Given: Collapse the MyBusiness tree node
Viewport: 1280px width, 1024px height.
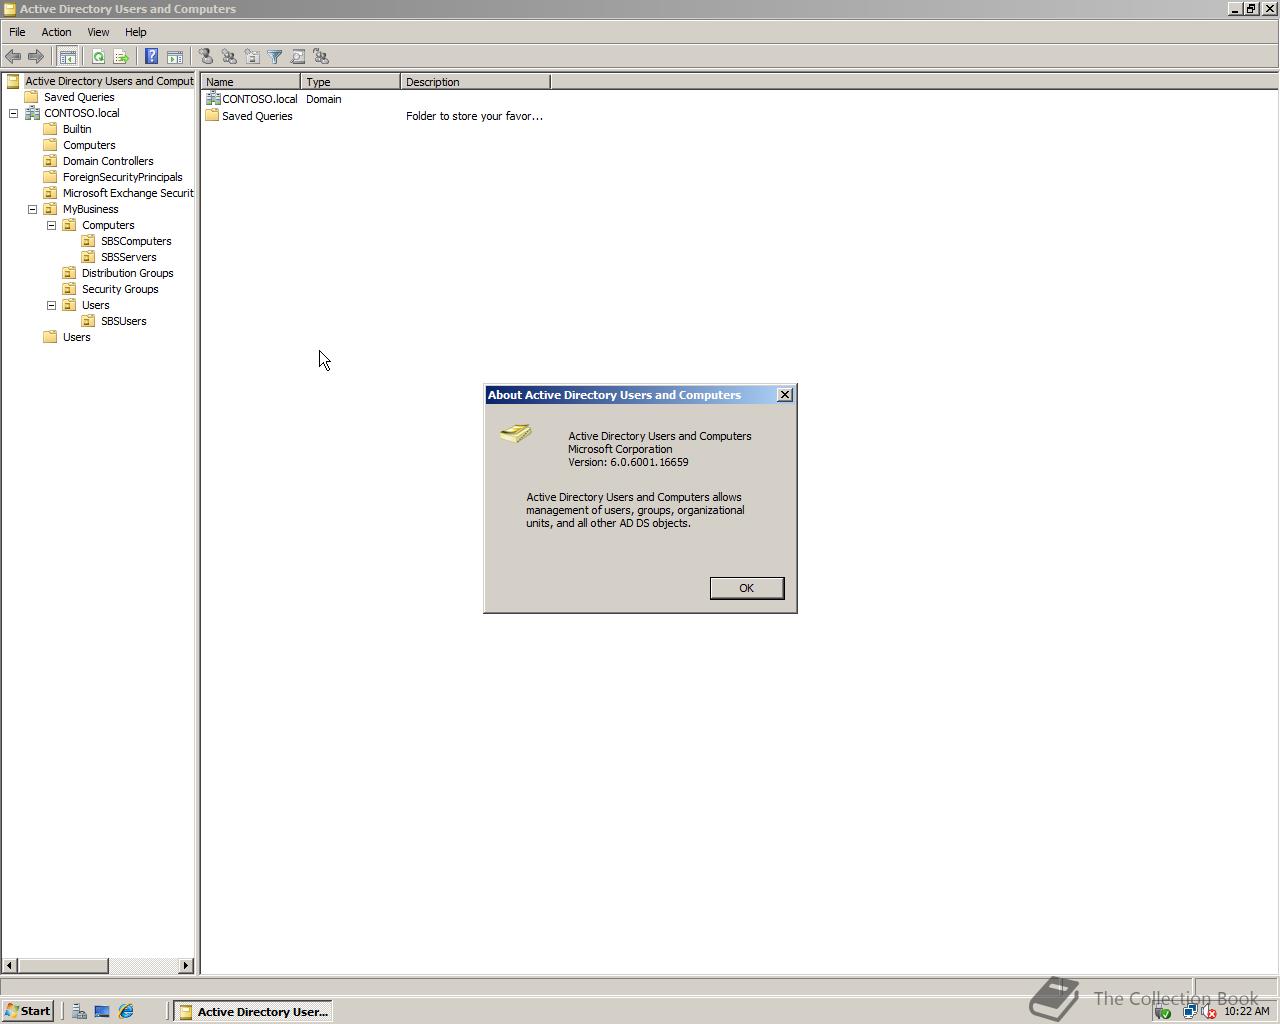Looking at the screenshot, I should (33, 209).
